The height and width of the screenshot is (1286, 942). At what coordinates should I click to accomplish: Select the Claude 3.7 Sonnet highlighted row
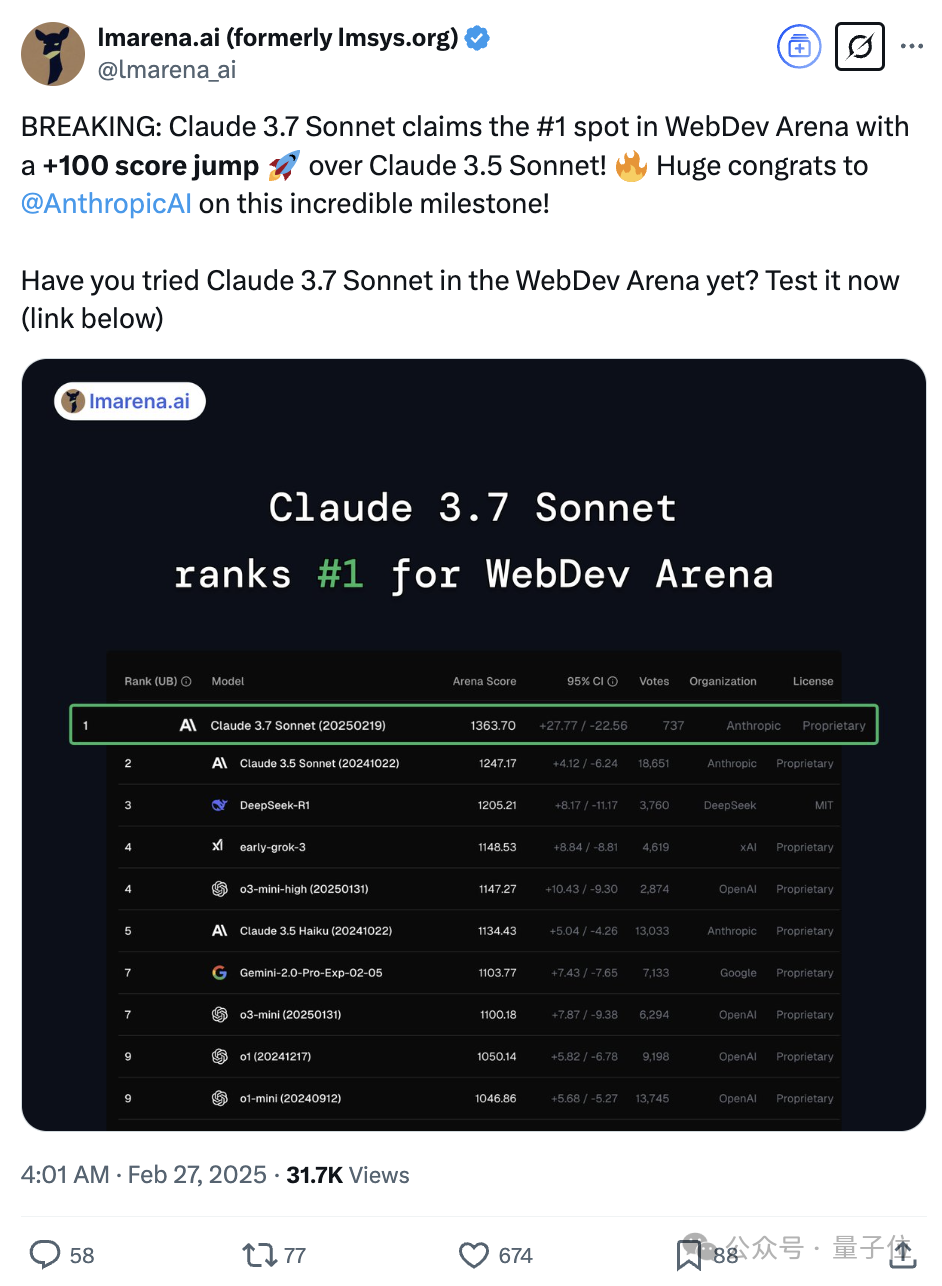[x=474, y=725]
